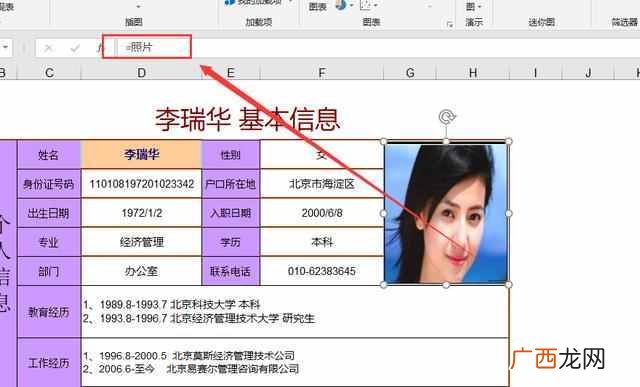Select the 学历 label cell
This screenshot has height=387, width=640.
(231, 242)
